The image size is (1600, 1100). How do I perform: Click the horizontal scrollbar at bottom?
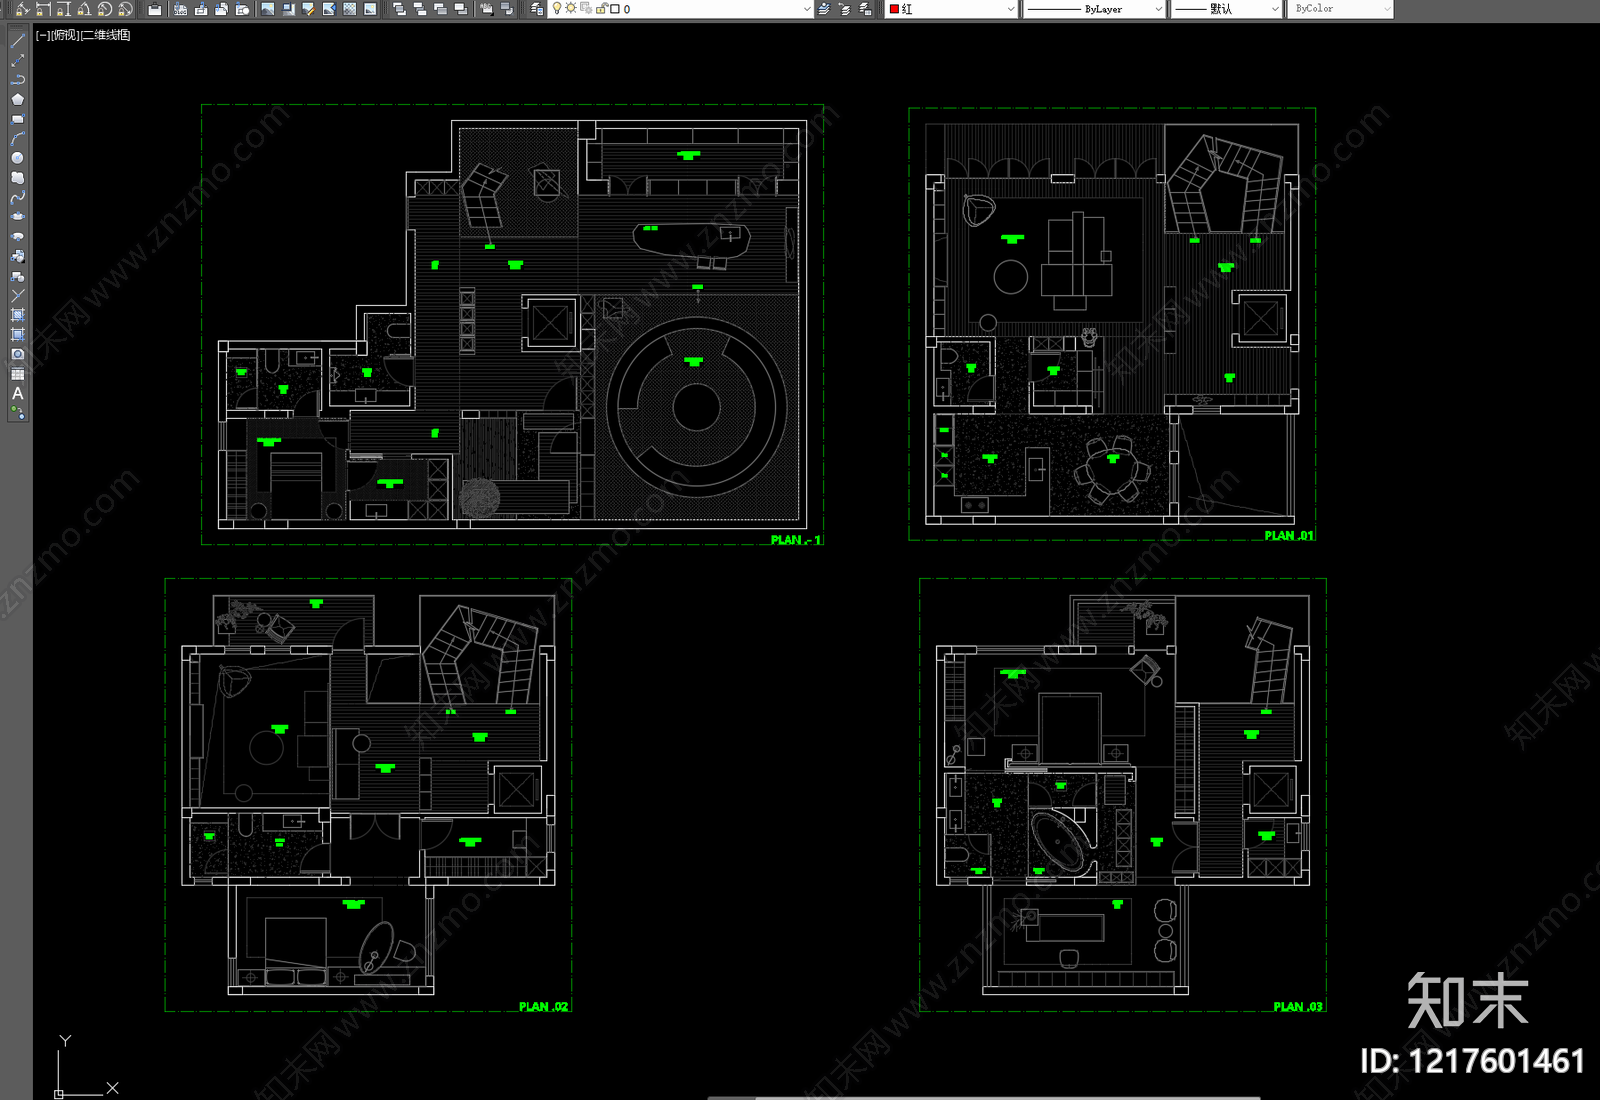pyautogui.click(x=984, y=1097)
